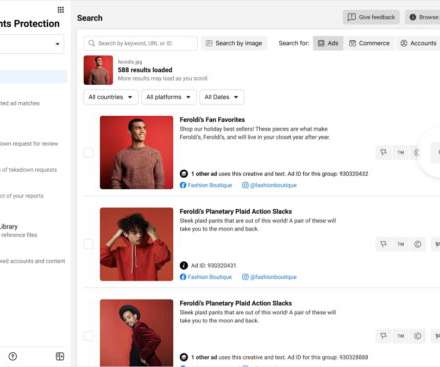Select the highlighted blue sidebar item

click(33, 77)
